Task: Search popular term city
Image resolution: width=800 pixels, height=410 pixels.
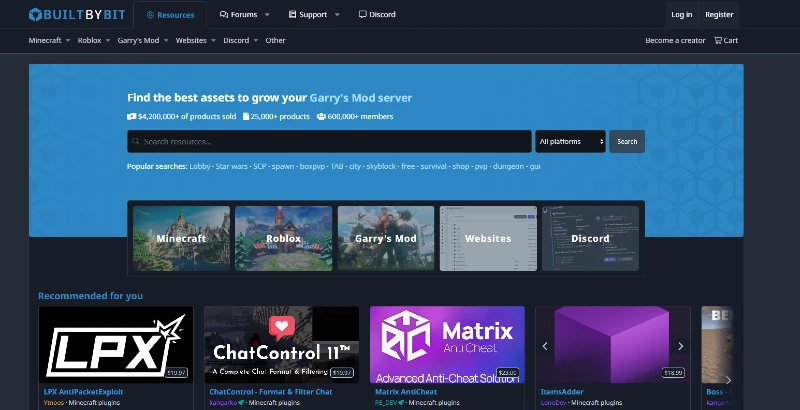Action: tap(355, 166)
